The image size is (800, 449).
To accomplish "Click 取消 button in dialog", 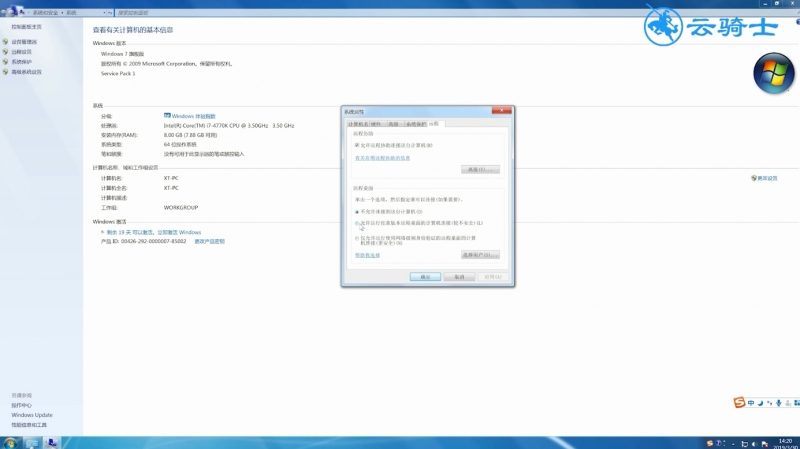I will click(x=459, y=277).
